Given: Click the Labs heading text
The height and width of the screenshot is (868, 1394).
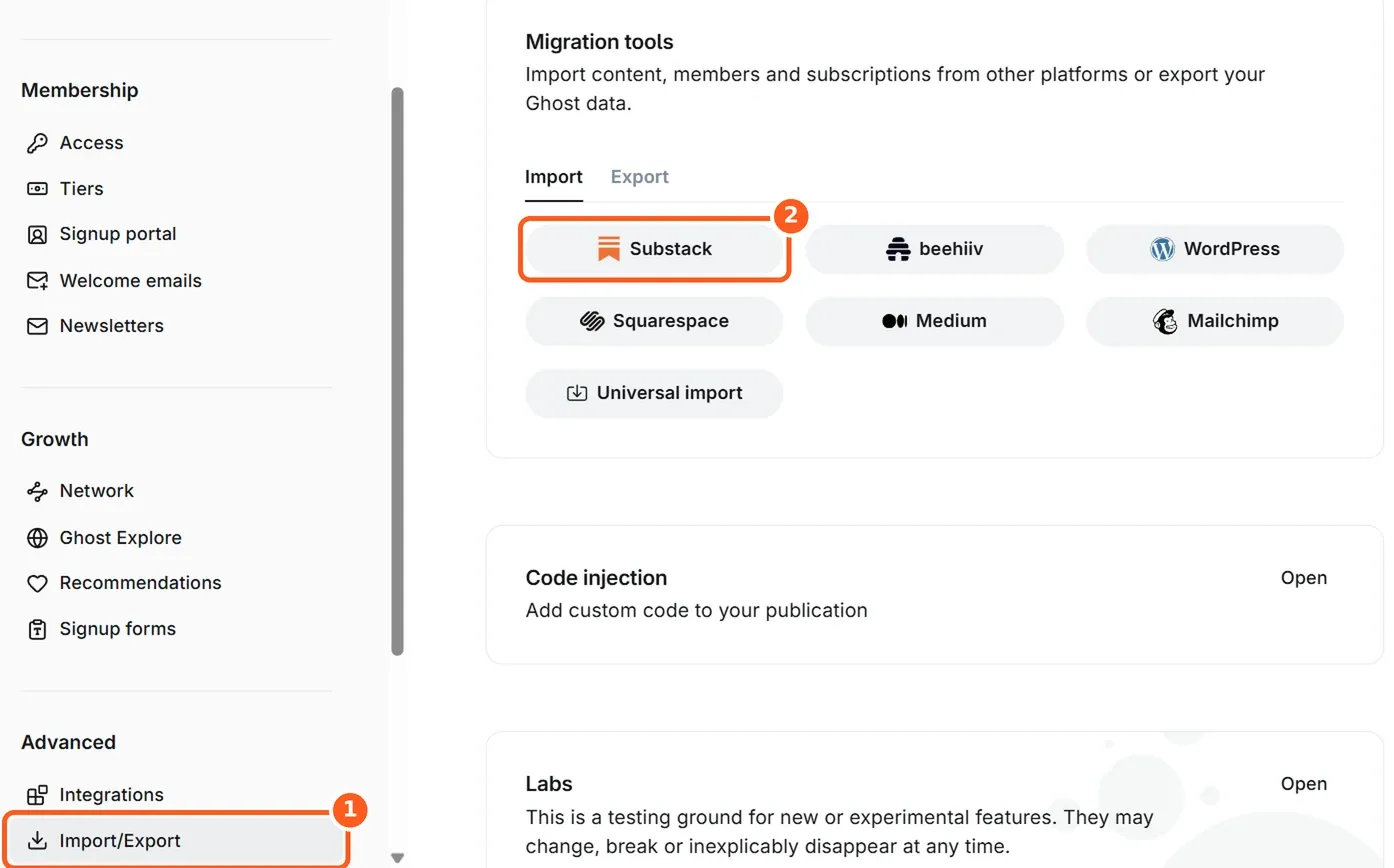Looking at the screenshot, I should 549,784.
